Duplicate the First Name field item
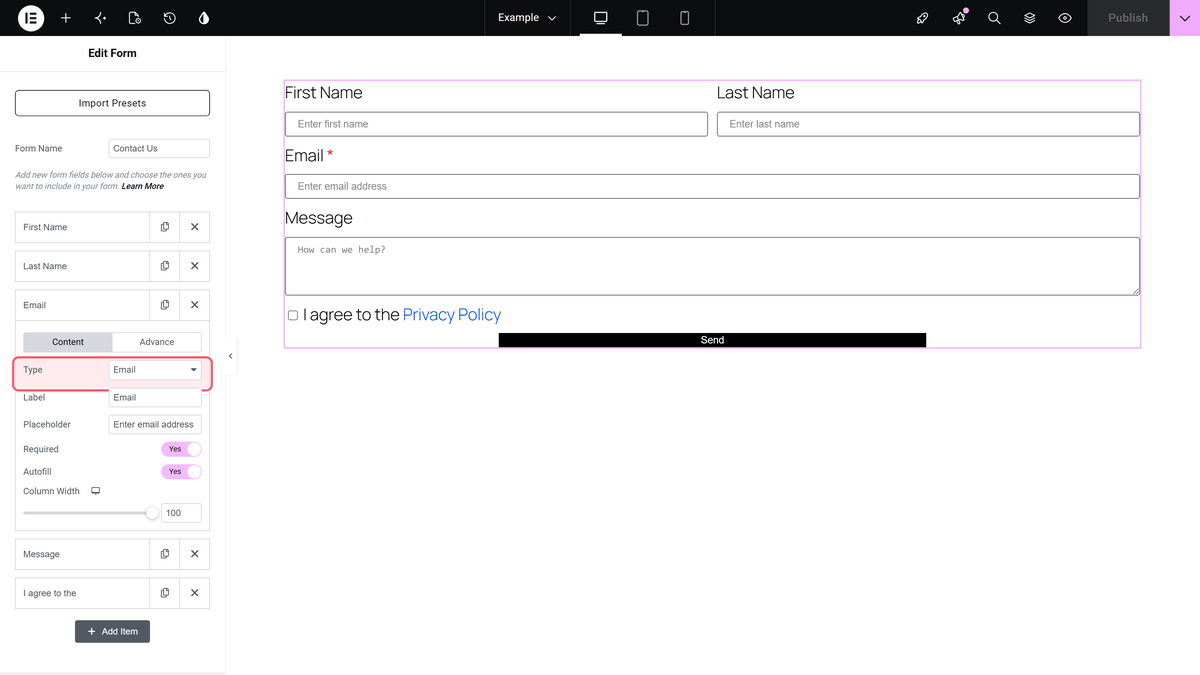This screenshot has height=675, width=1200. pos(165,227)
